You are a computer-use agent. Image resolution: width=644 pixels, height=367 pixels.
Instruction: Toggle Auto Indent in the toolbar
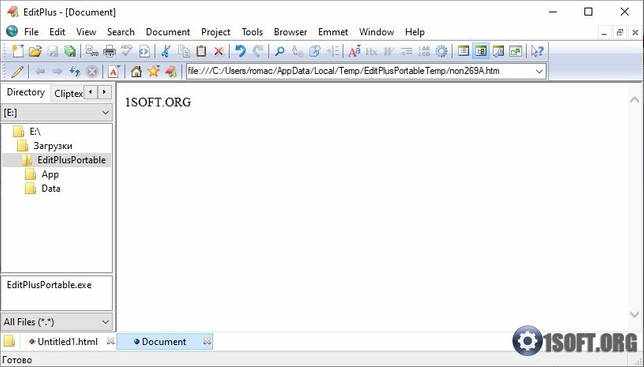[407, 51]
